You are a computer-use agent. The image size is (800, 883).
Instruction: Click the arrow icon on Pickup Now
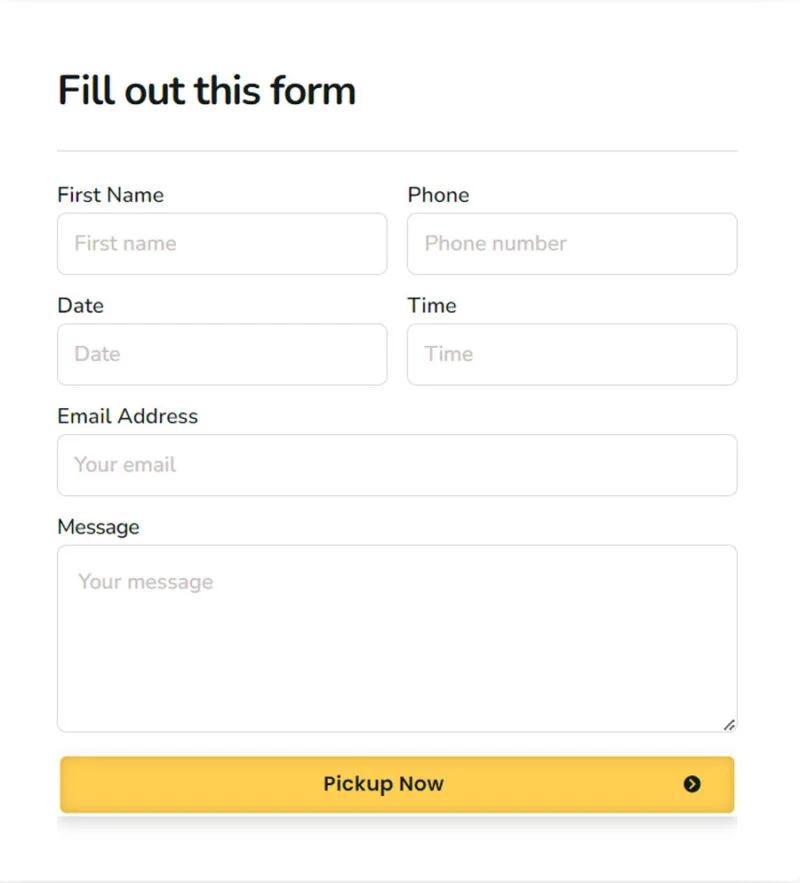pos(691,784)
